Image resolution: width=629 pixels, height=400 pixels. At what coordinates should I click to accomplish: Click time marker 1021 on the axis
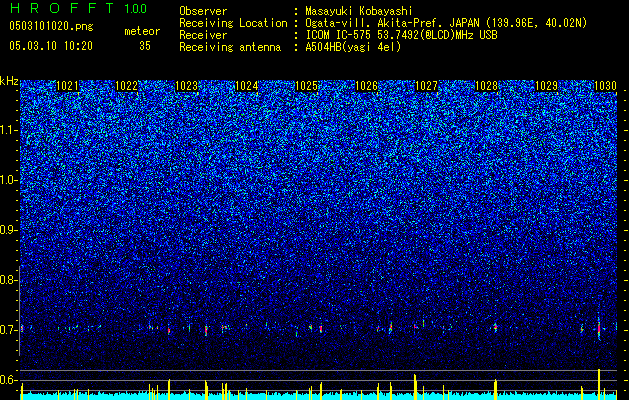tap(67, 86)
